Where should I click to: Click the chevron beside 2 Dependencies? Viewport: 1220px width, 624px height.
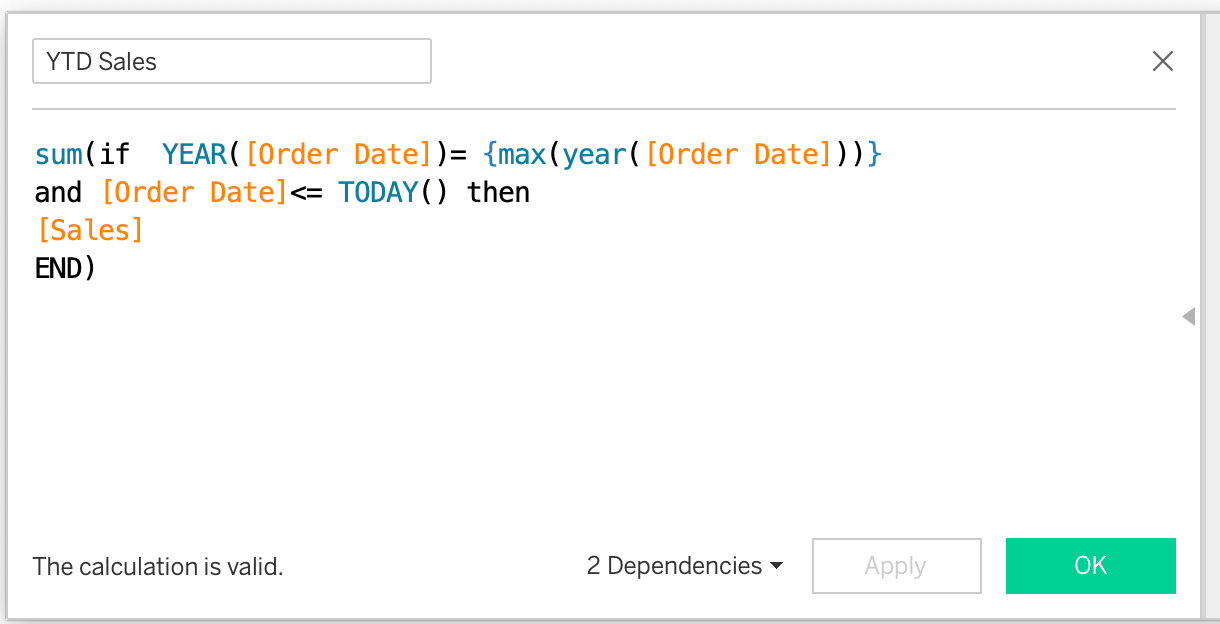point(779,566)
